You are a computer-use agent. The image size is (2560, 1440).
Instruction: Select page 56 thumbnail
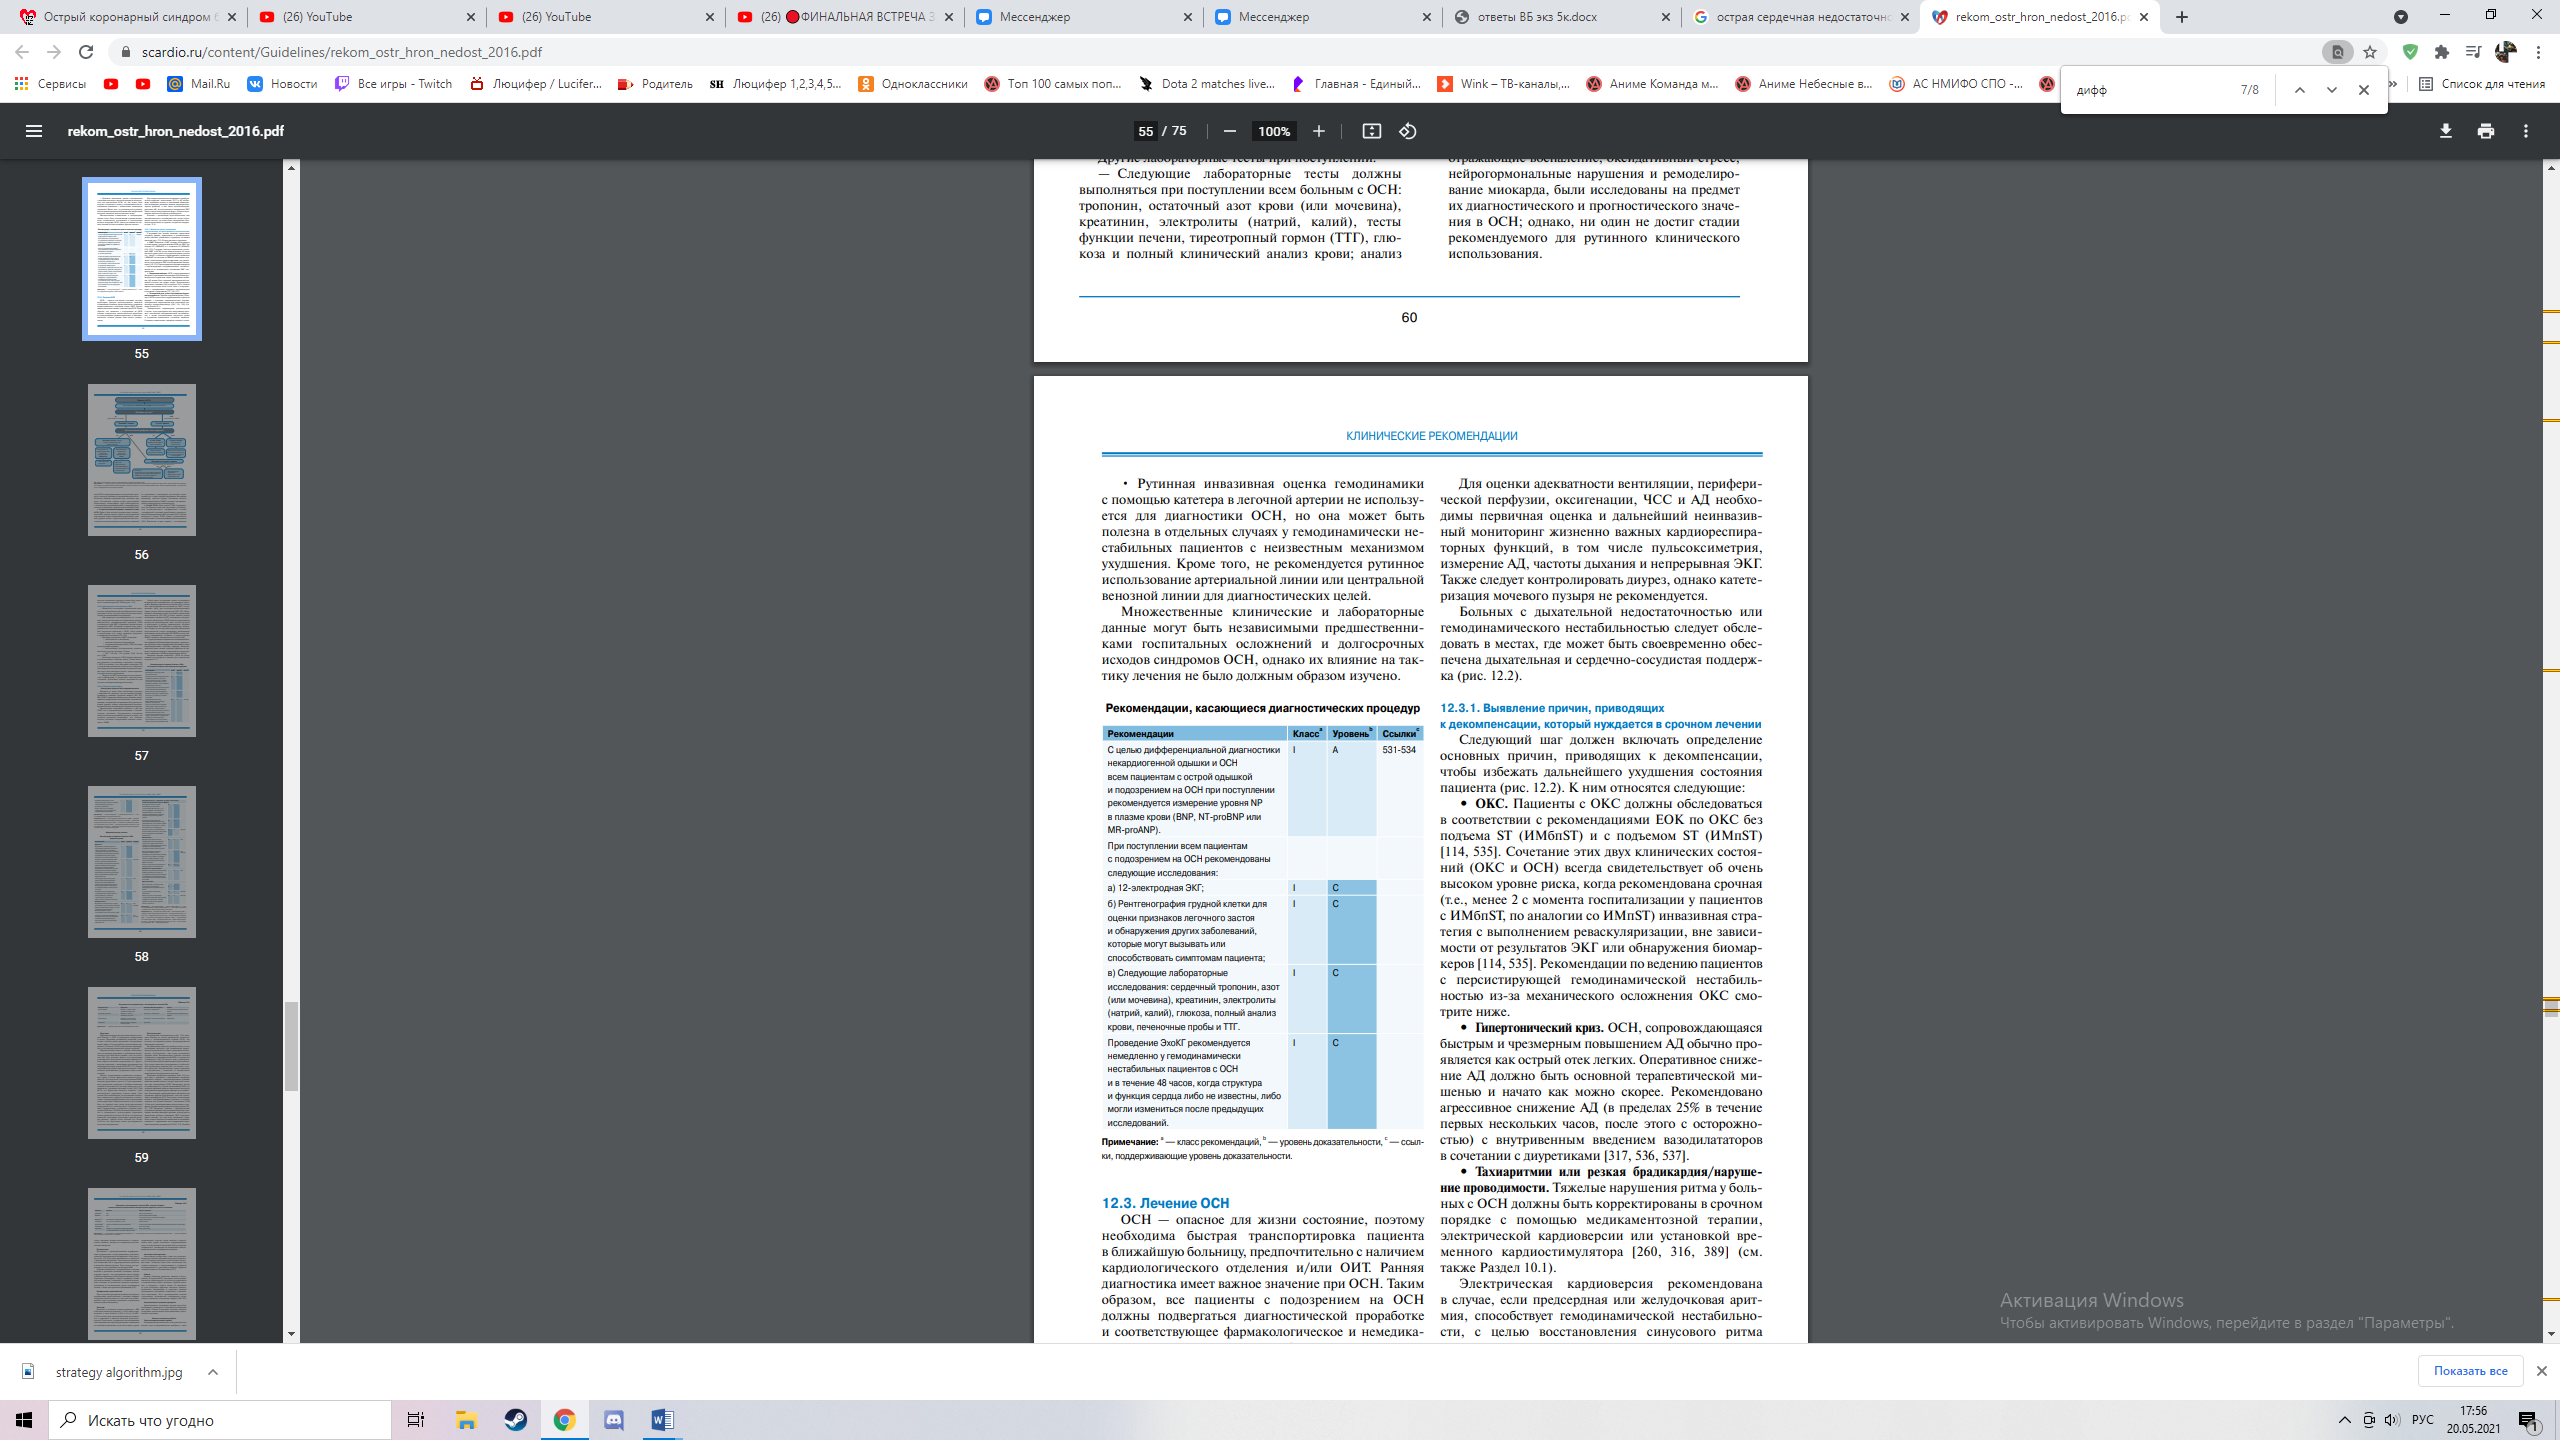point(141,460)
